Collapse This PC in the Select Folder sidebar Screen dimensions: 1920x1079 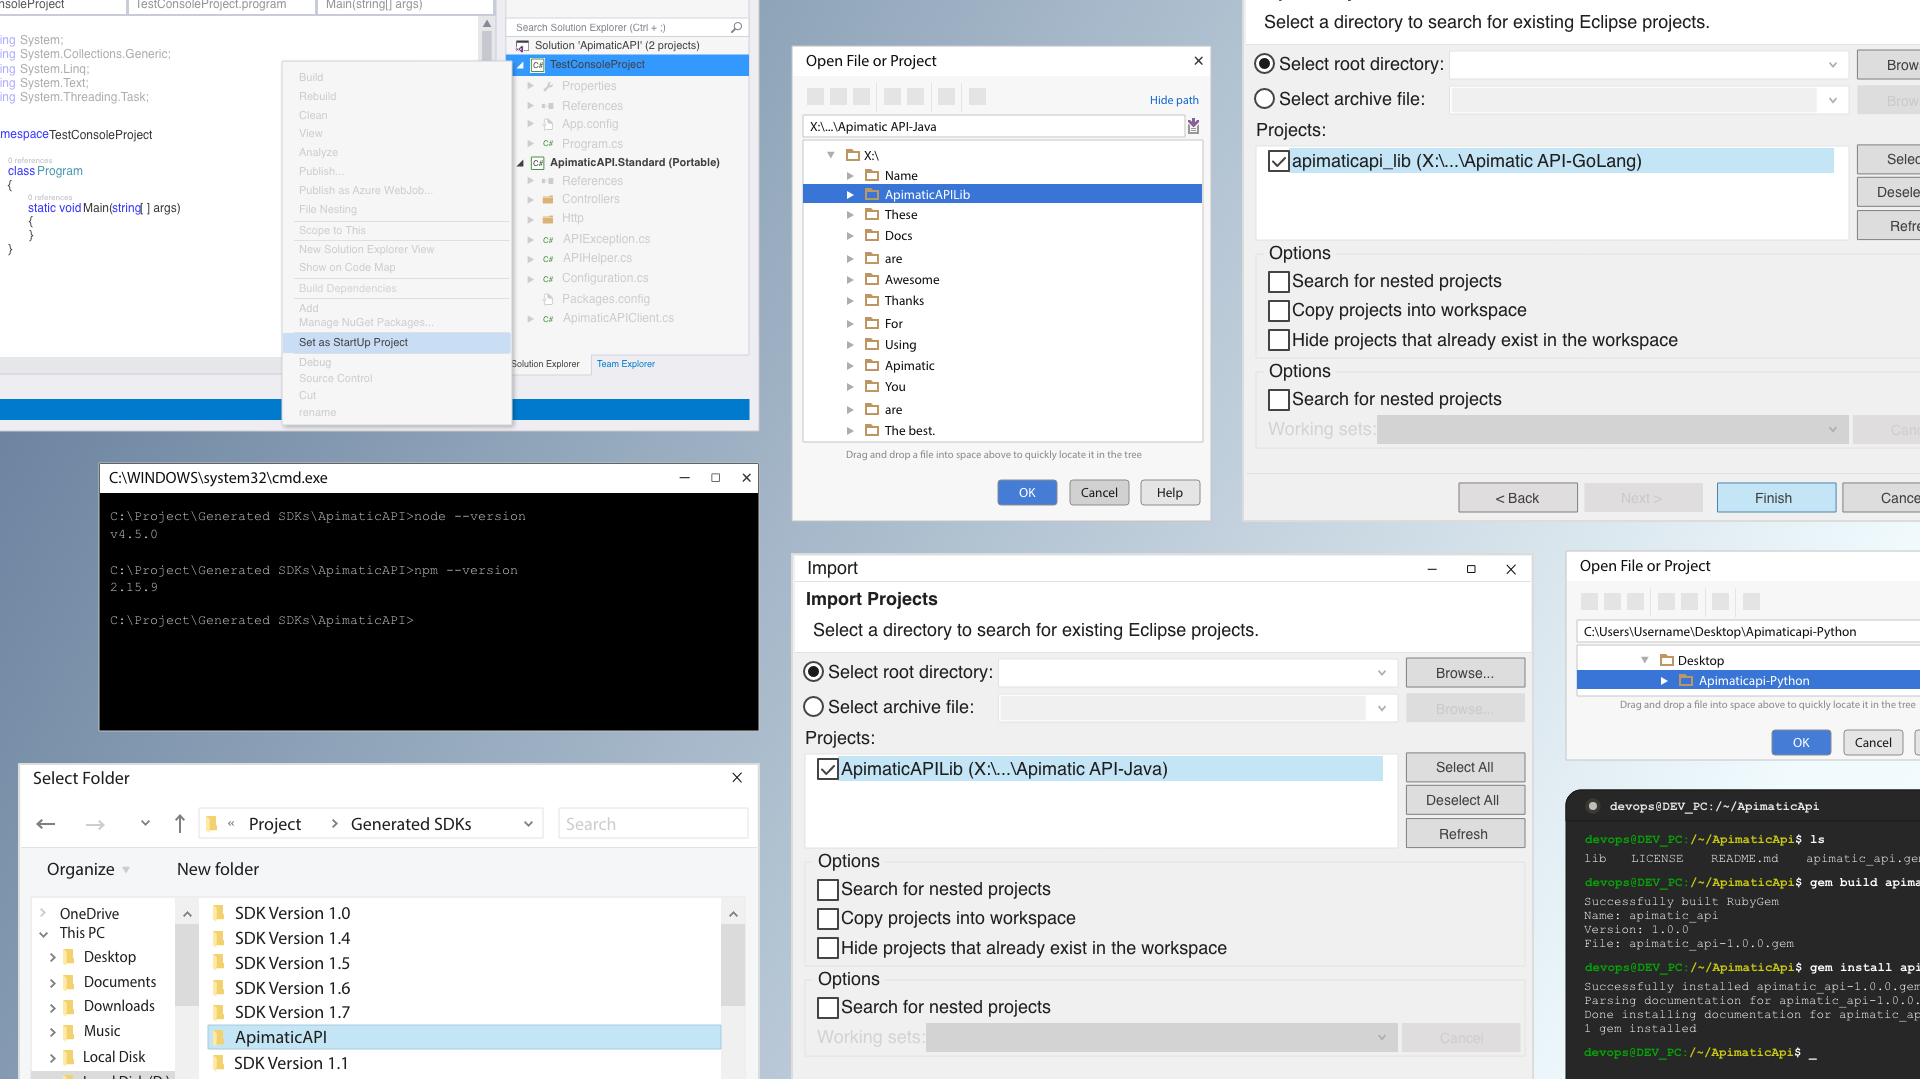click(x=43, y=934)
